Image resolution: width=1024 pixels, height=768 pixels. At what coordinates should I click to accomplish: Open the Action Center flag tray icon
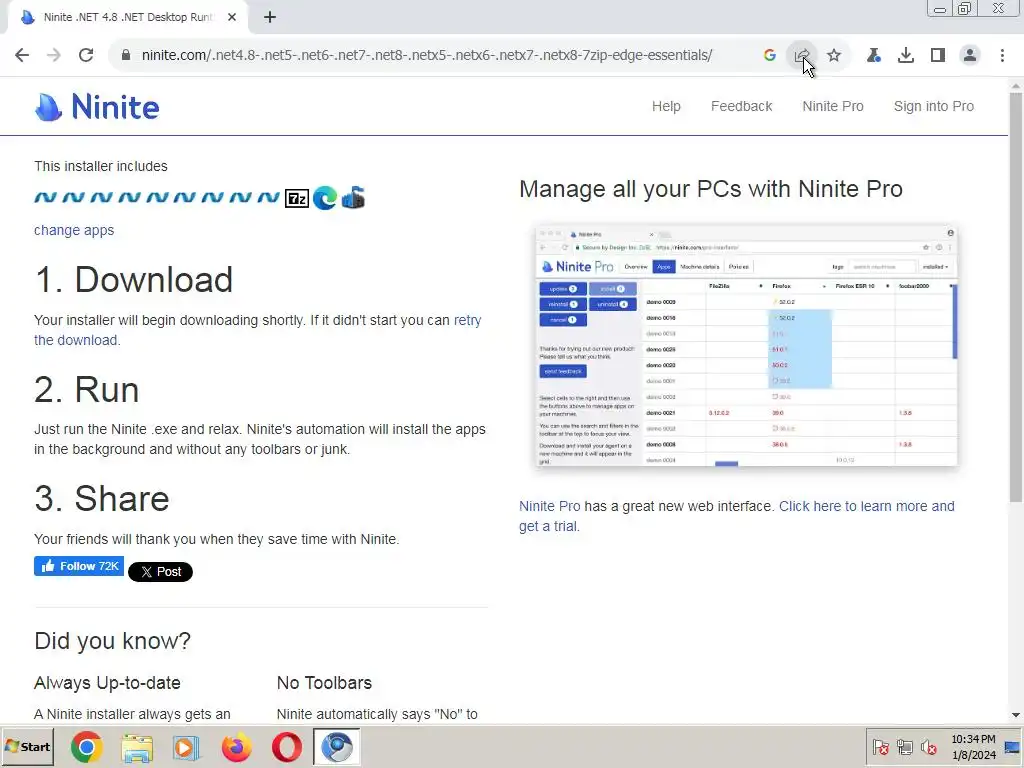point(880,747)
